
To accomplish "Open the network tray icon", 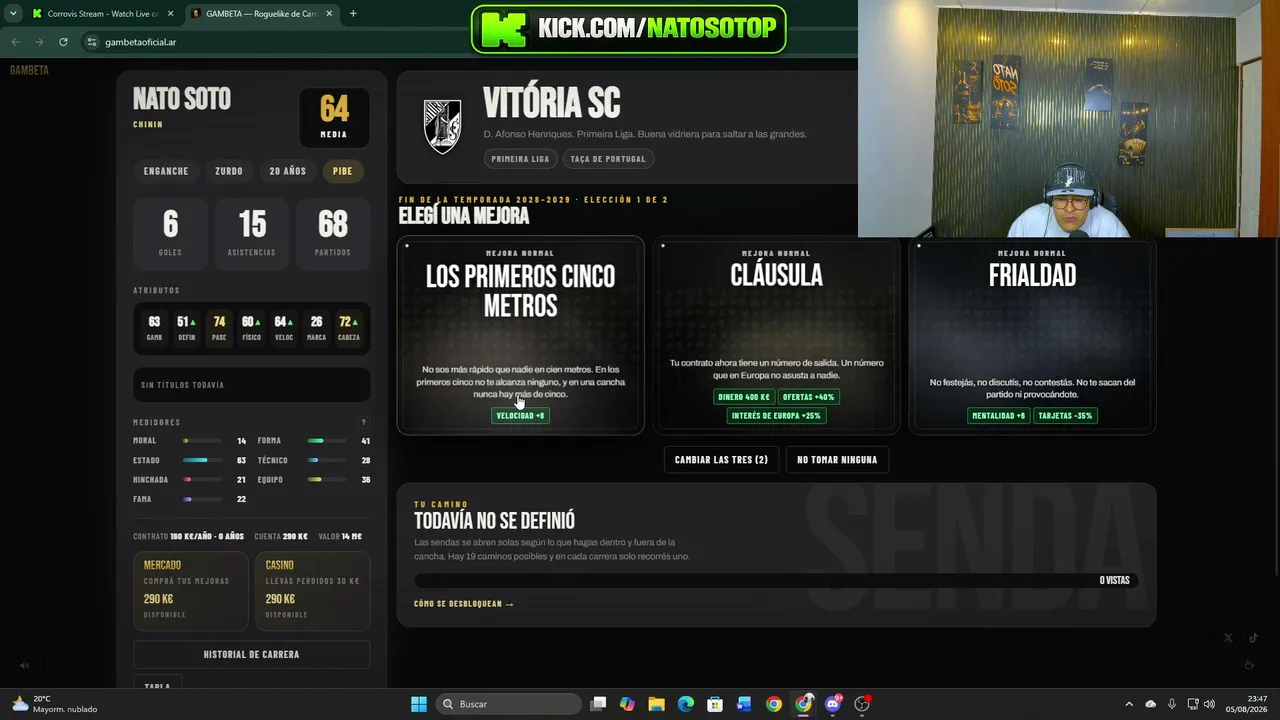I will click(1192, 704).
